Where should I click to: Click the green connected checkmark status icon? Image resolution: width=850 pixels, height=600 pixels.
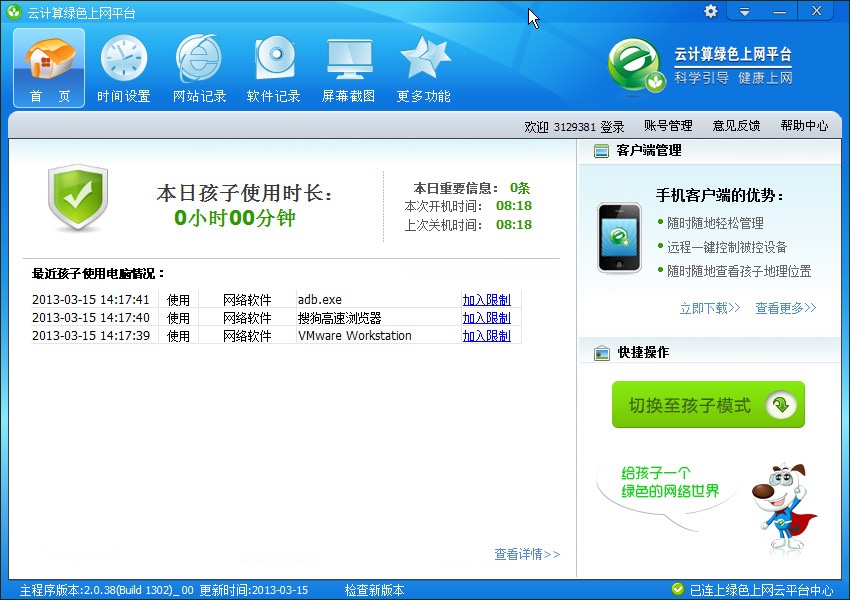tap(678, 589)
